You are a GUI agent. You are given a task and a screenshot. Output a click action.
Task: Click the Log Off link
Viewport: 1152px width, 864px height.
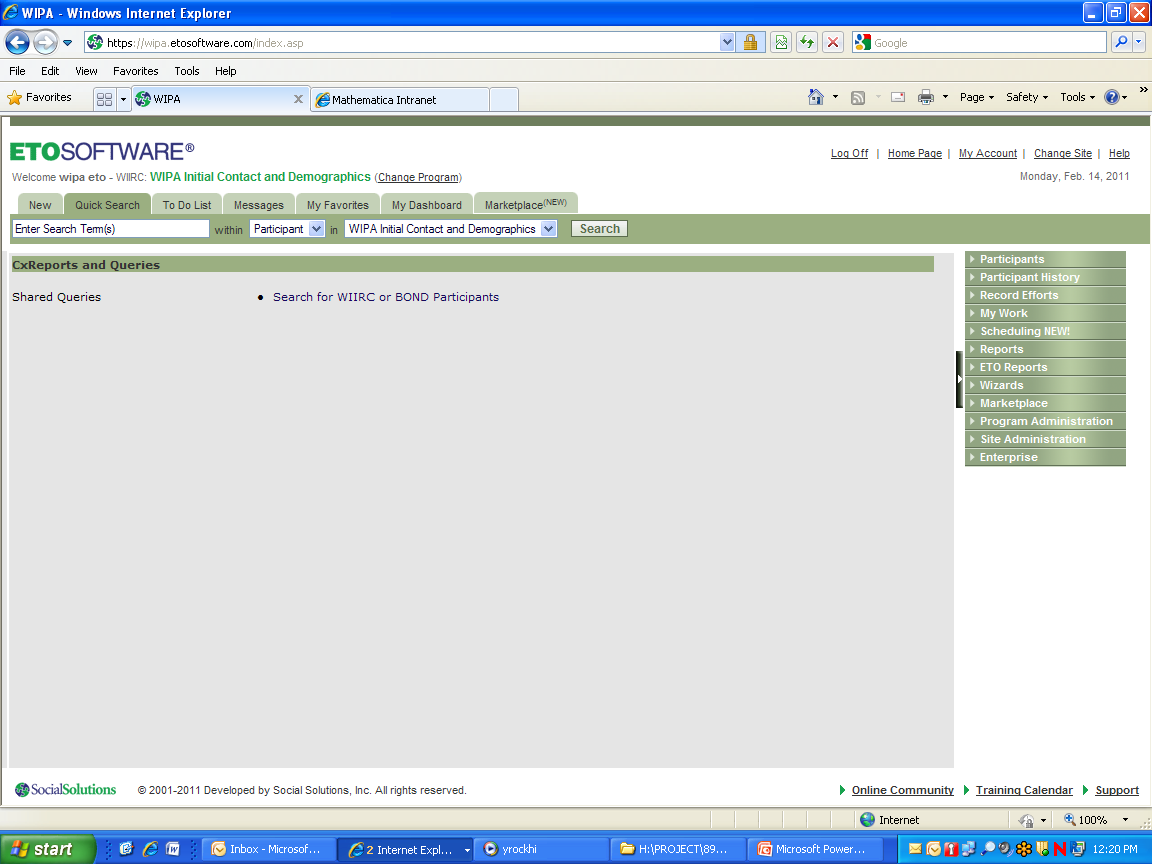(849, 154)
